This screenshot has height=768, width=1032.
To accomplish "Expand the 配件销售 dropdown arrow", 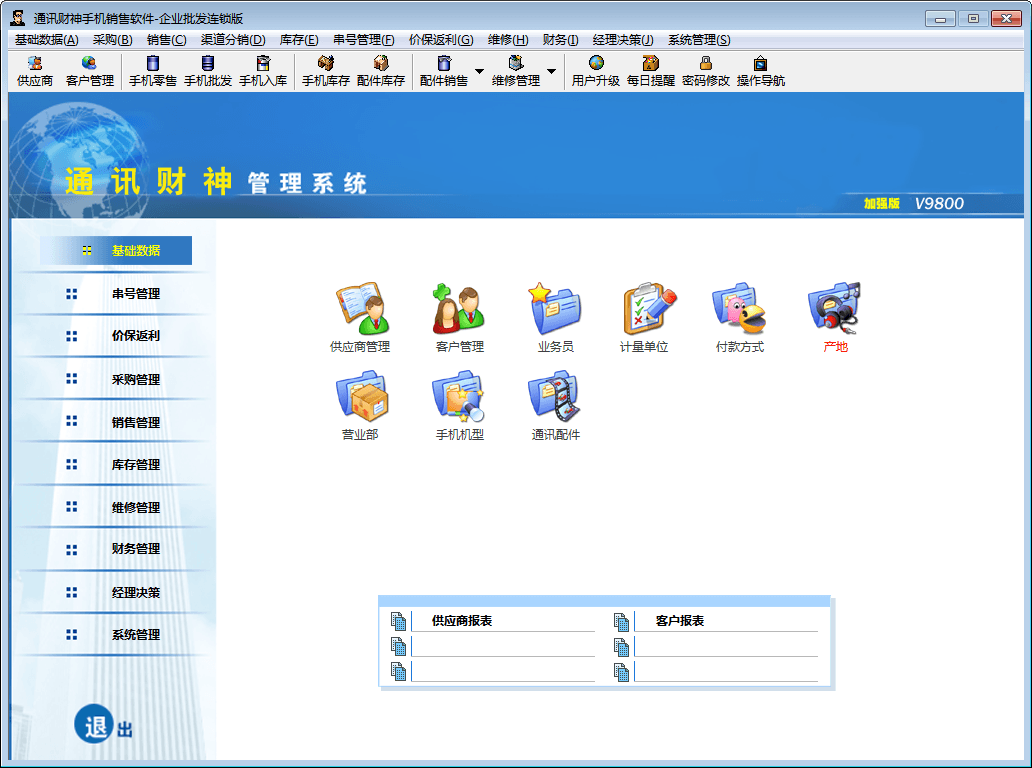I will tap(479, 72).
